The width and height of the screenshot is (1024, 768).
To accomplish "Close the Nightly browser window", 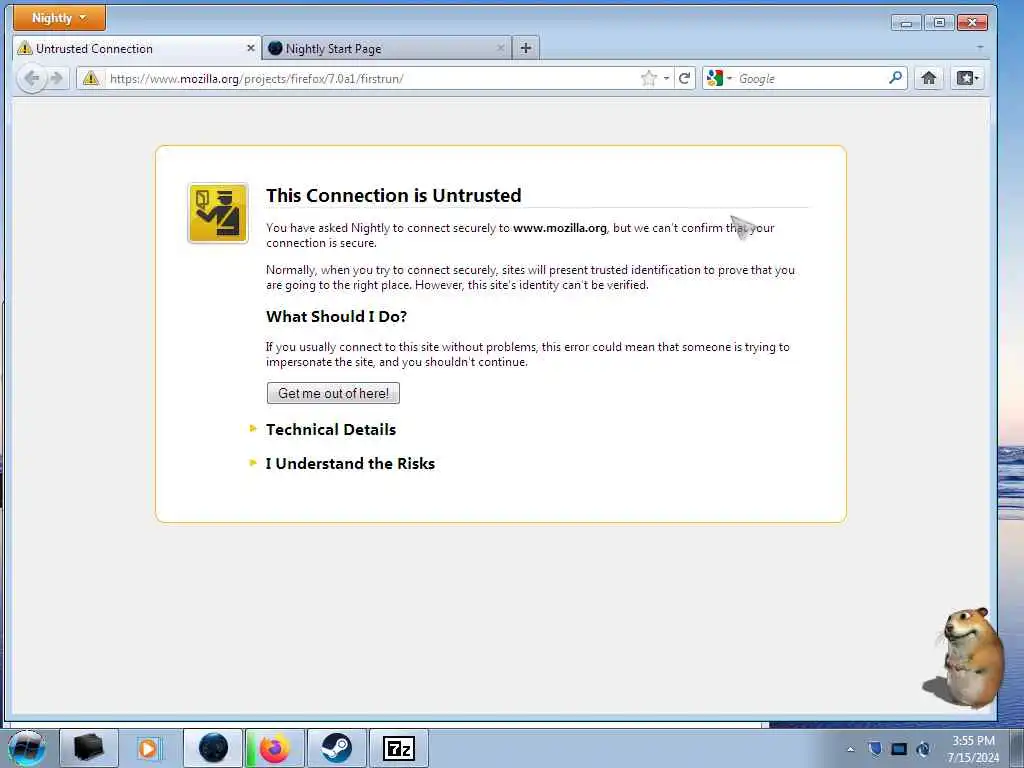I will coord(972,23).
